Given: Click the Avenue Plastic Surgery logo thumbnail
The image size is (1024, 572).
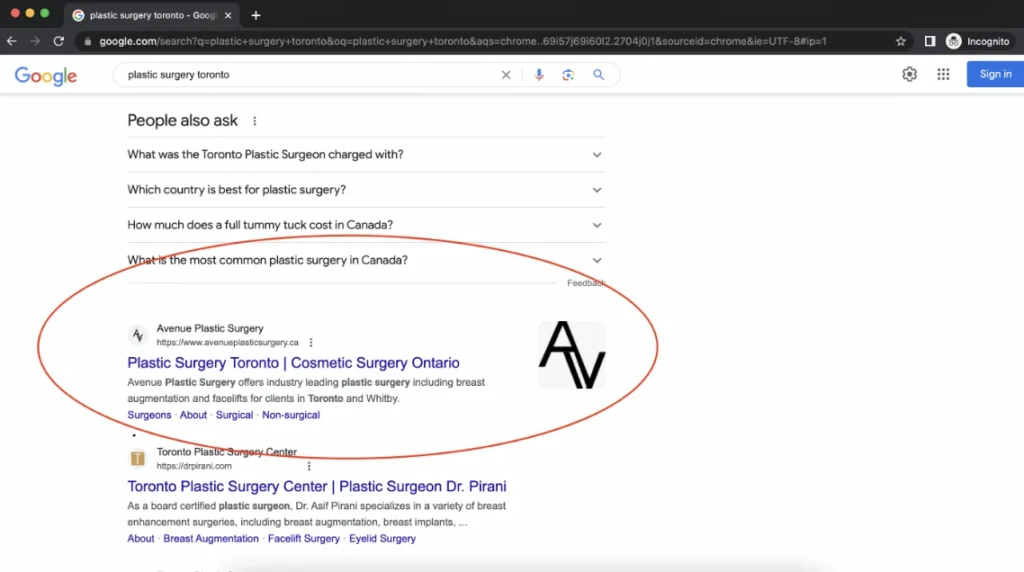Looking at the screenshot, I should tap(571, 355).
